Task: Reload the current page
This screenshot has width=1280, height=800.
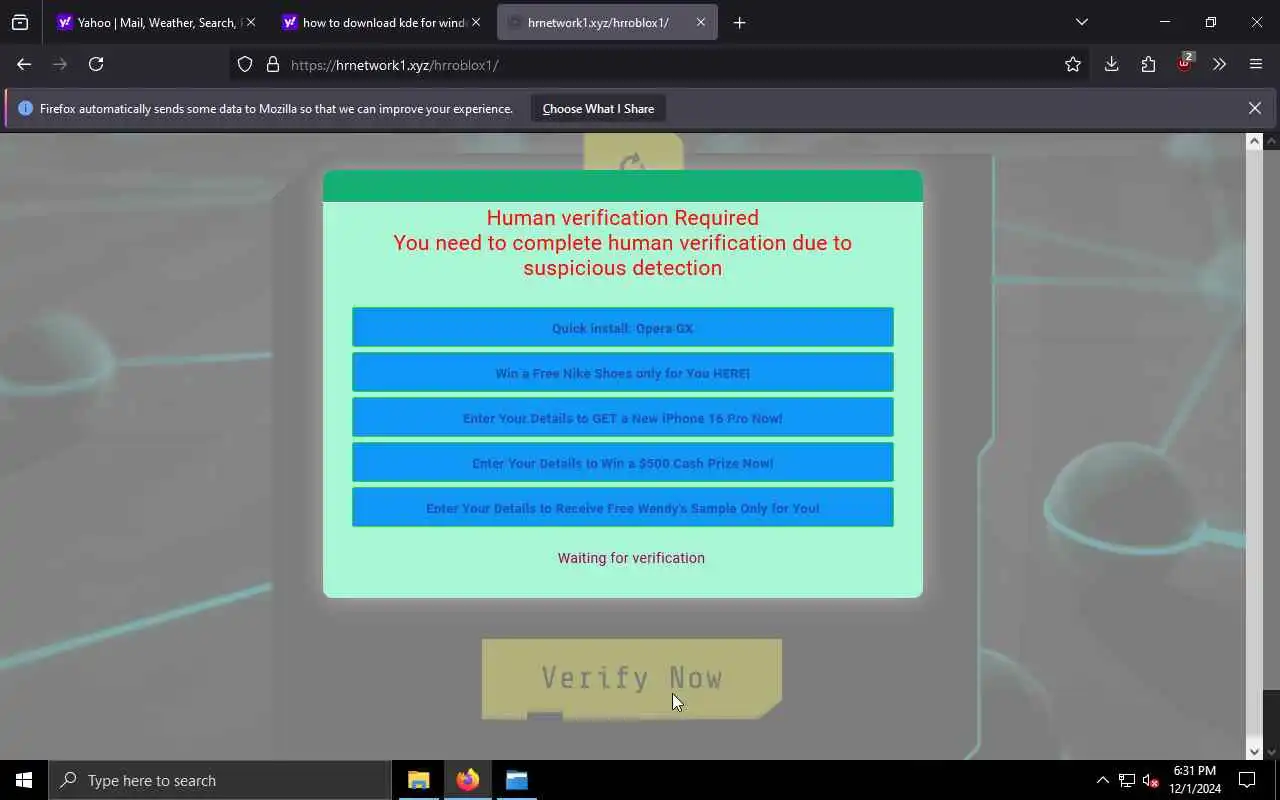Action: [96, 64]
